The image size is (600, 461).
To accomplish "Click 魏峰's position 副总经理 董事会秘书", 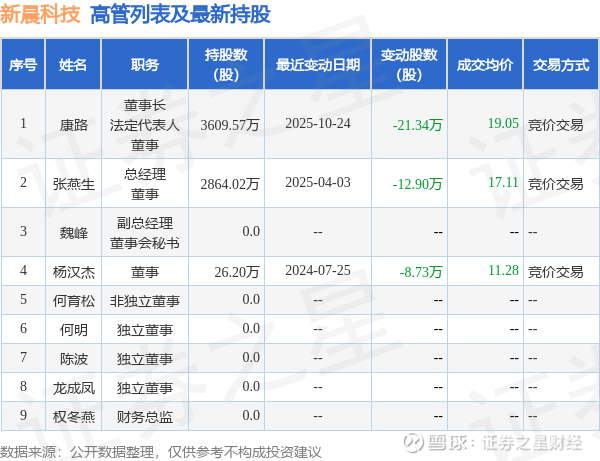I will (145, 233).
